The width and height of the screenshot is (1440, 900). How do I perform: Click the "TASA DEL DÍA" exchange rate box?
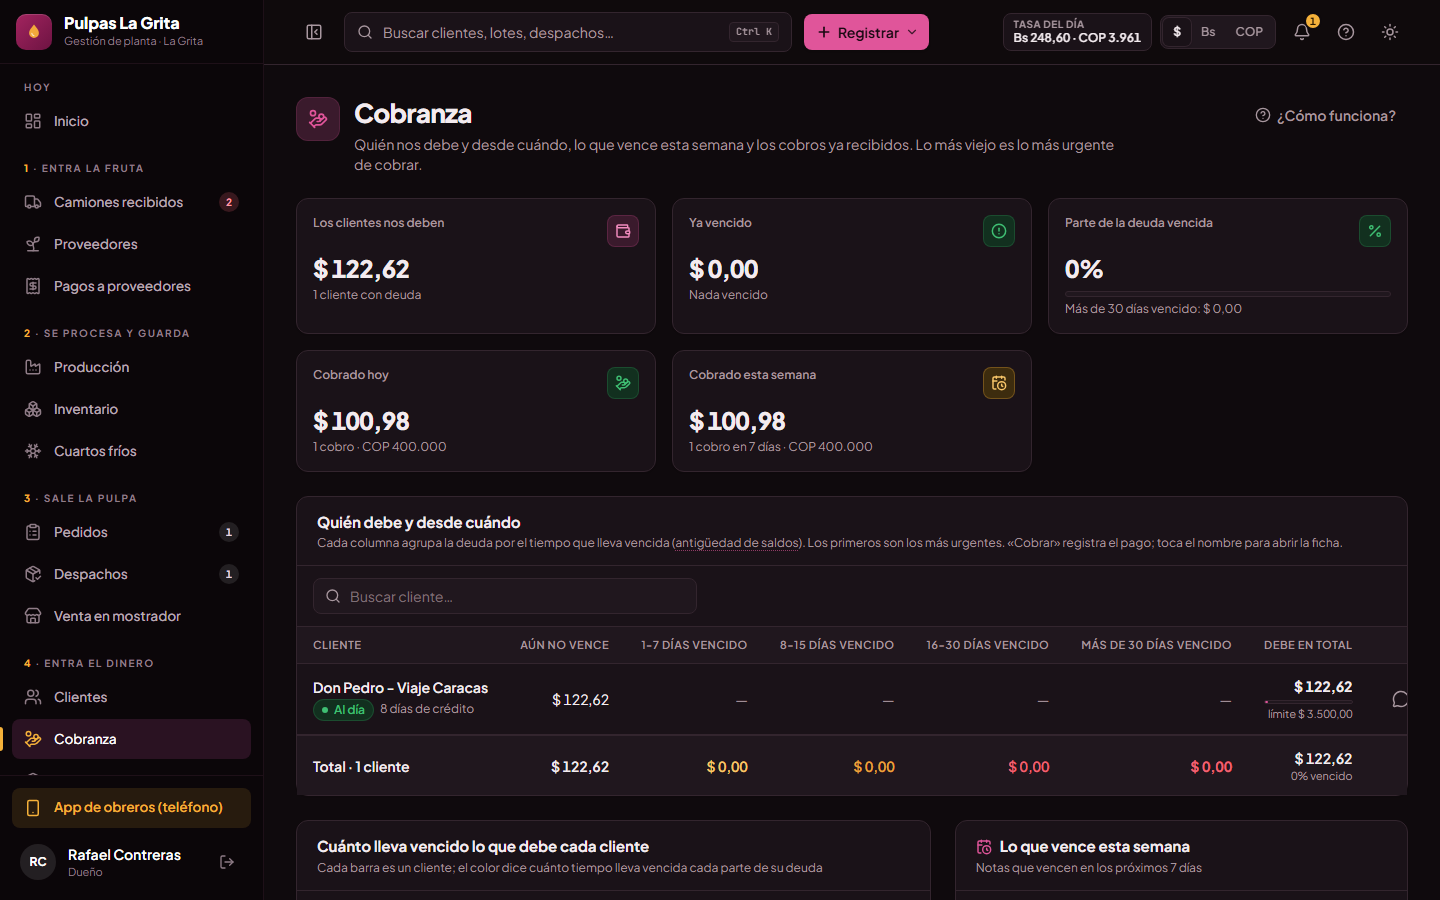1077,32
